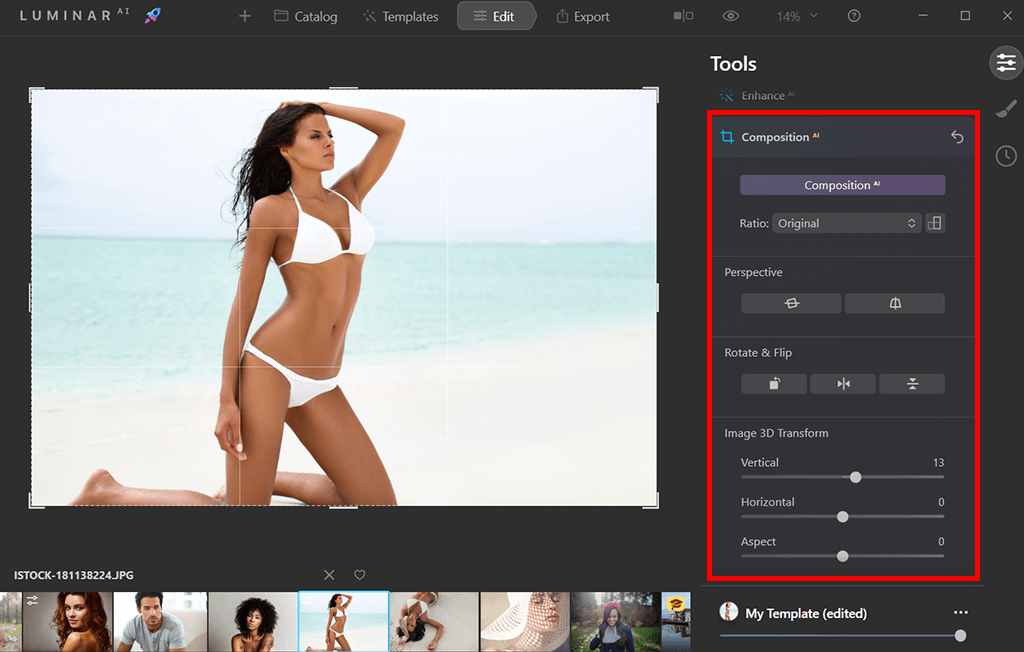Open the Ratio Original dropdown

[846, 223]
